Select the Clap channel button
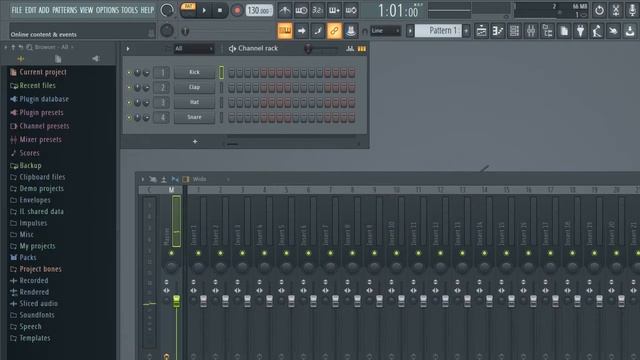This screenshot has width=640, height=360. 194,87
